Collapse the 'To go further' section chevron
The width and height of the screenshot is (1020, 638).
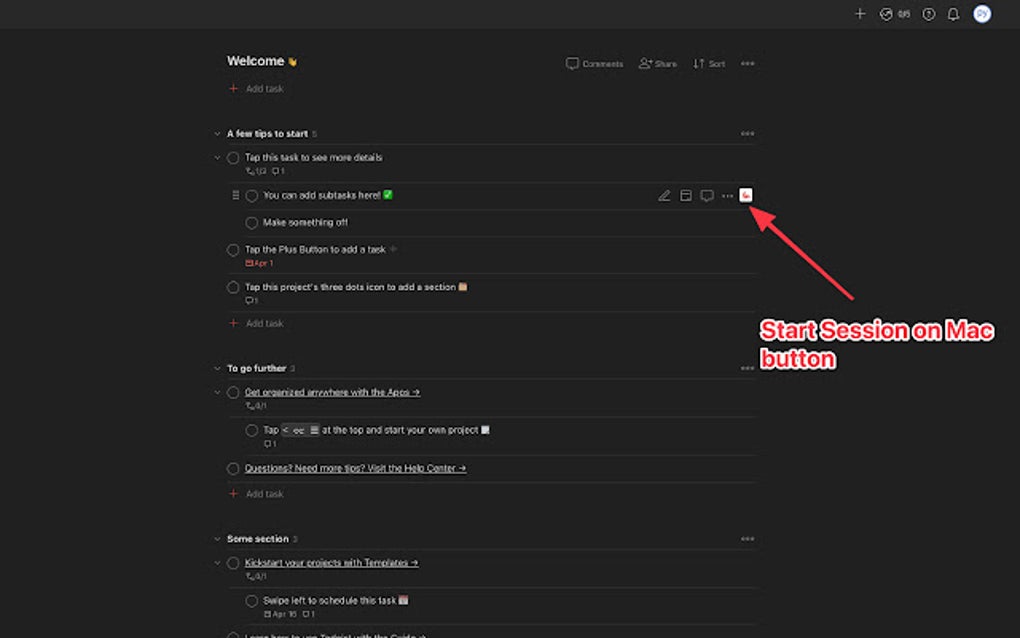217,367
